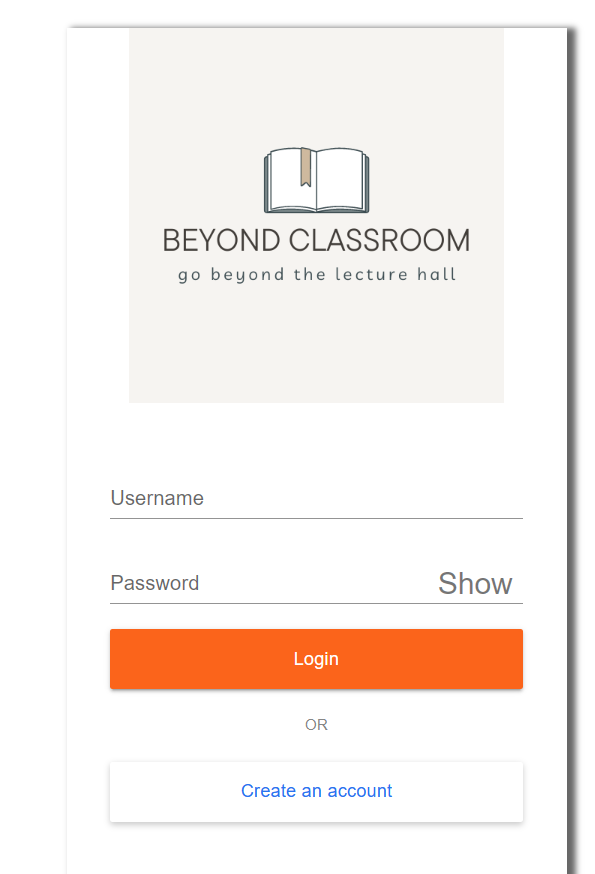
Task: Click Show next to the password field
Action: 475,583
